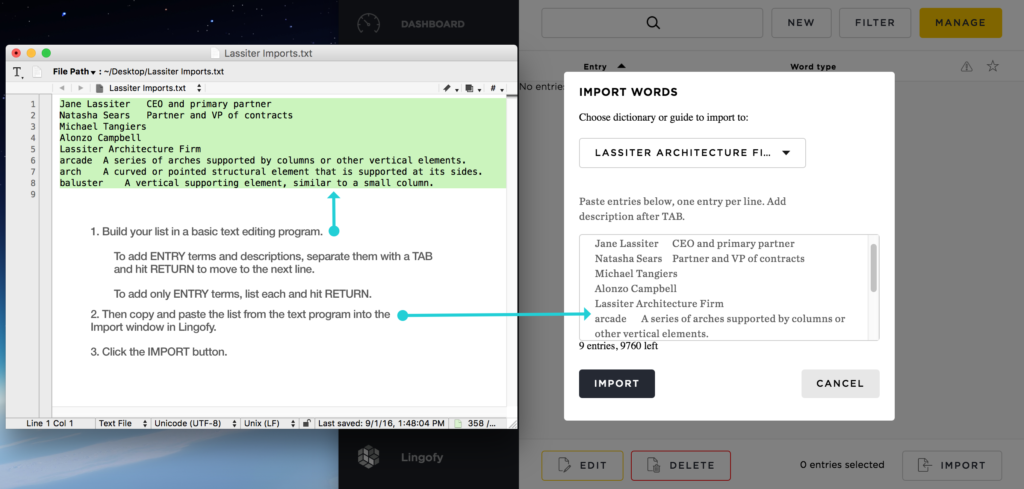Click the 'Jane Lassiter' line in editor
The image size is (1024, 489).
165,104
